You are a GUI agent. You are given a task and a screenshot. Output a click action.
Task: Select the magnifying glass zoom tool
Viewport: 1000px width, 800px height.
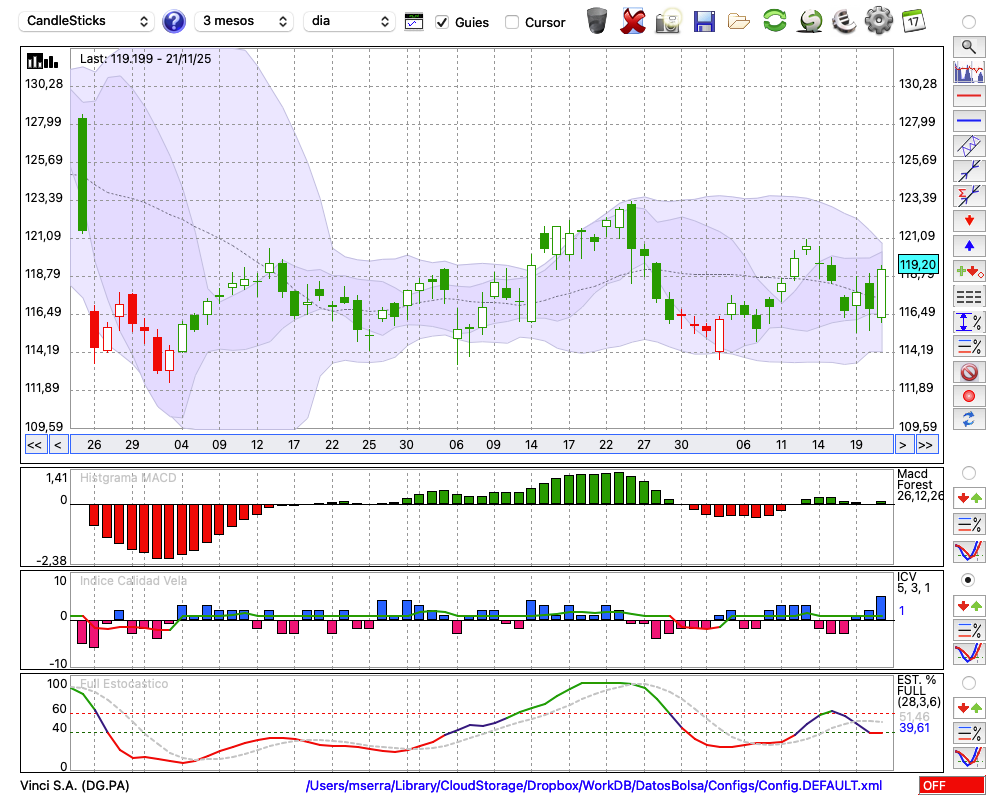pyautogui.click(x=969, y=47)
